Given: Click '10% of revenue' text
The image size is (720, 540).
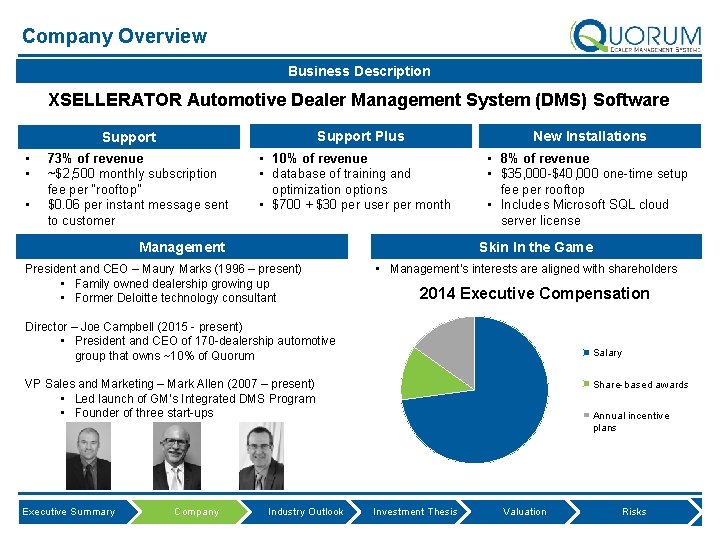Looking at the screenshot, I should tap(320, 158).
